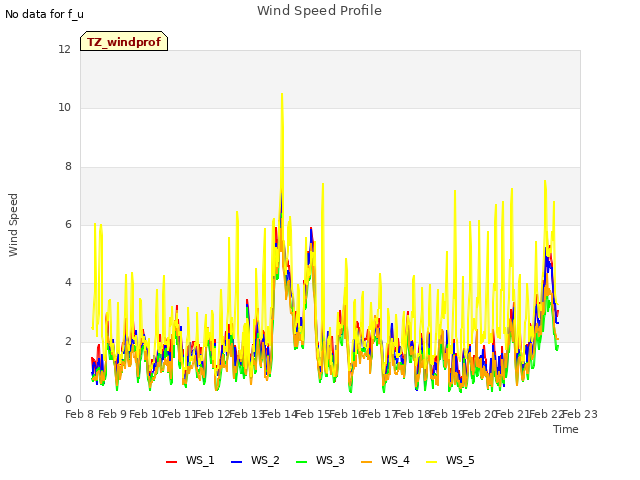Image resolution: width=640 pixels, height=480 pixels.
Task: Toggle the WS_1 legend entry
Action: coord(190,460)
